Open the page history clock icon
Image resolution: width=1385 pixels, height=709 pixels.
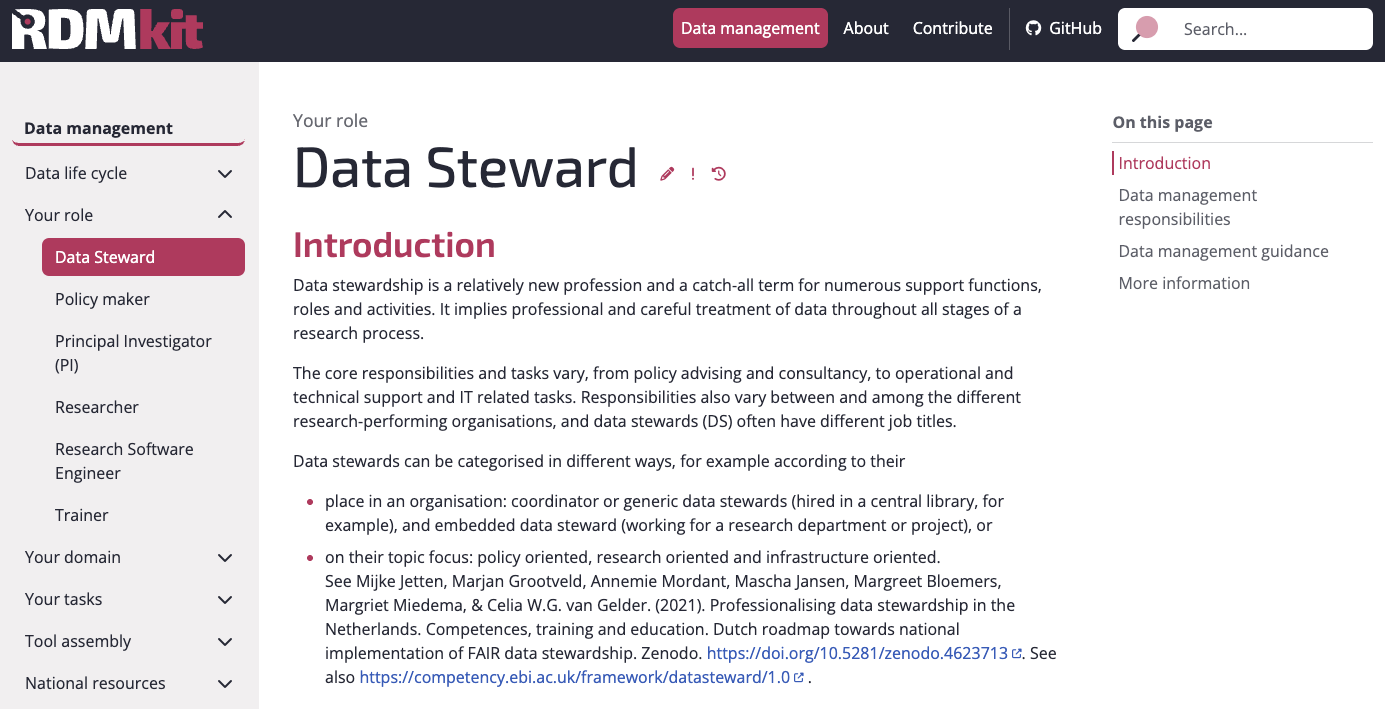point(718,173)
